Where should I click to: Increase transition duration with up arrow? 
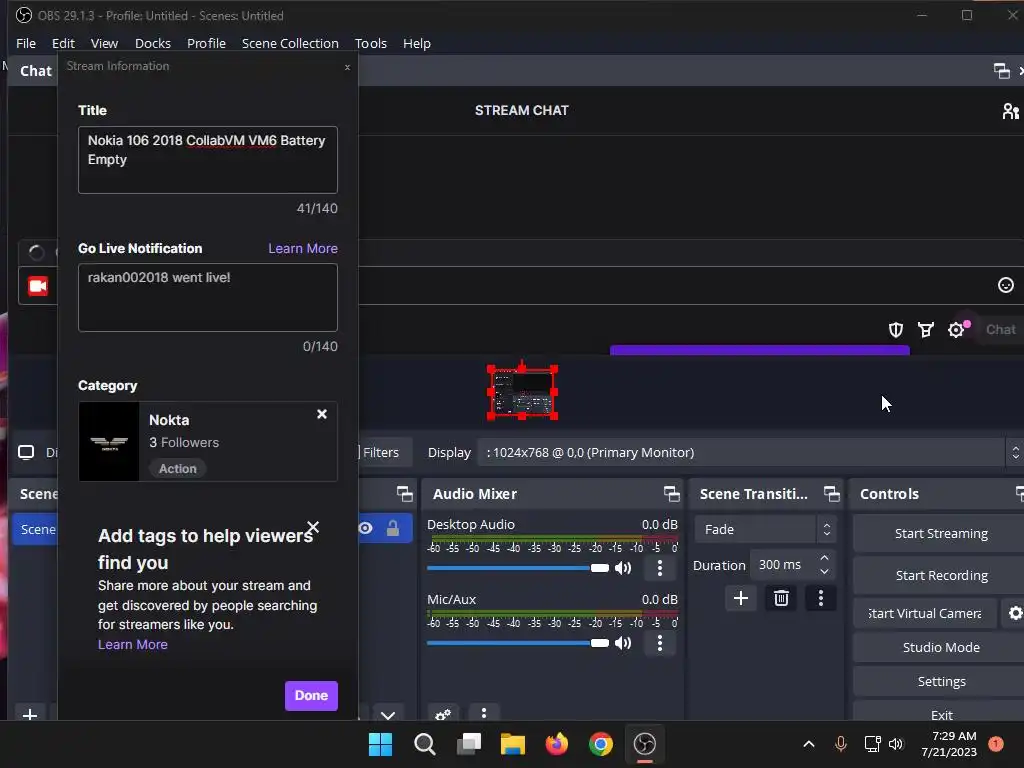[x=824, y=558]
